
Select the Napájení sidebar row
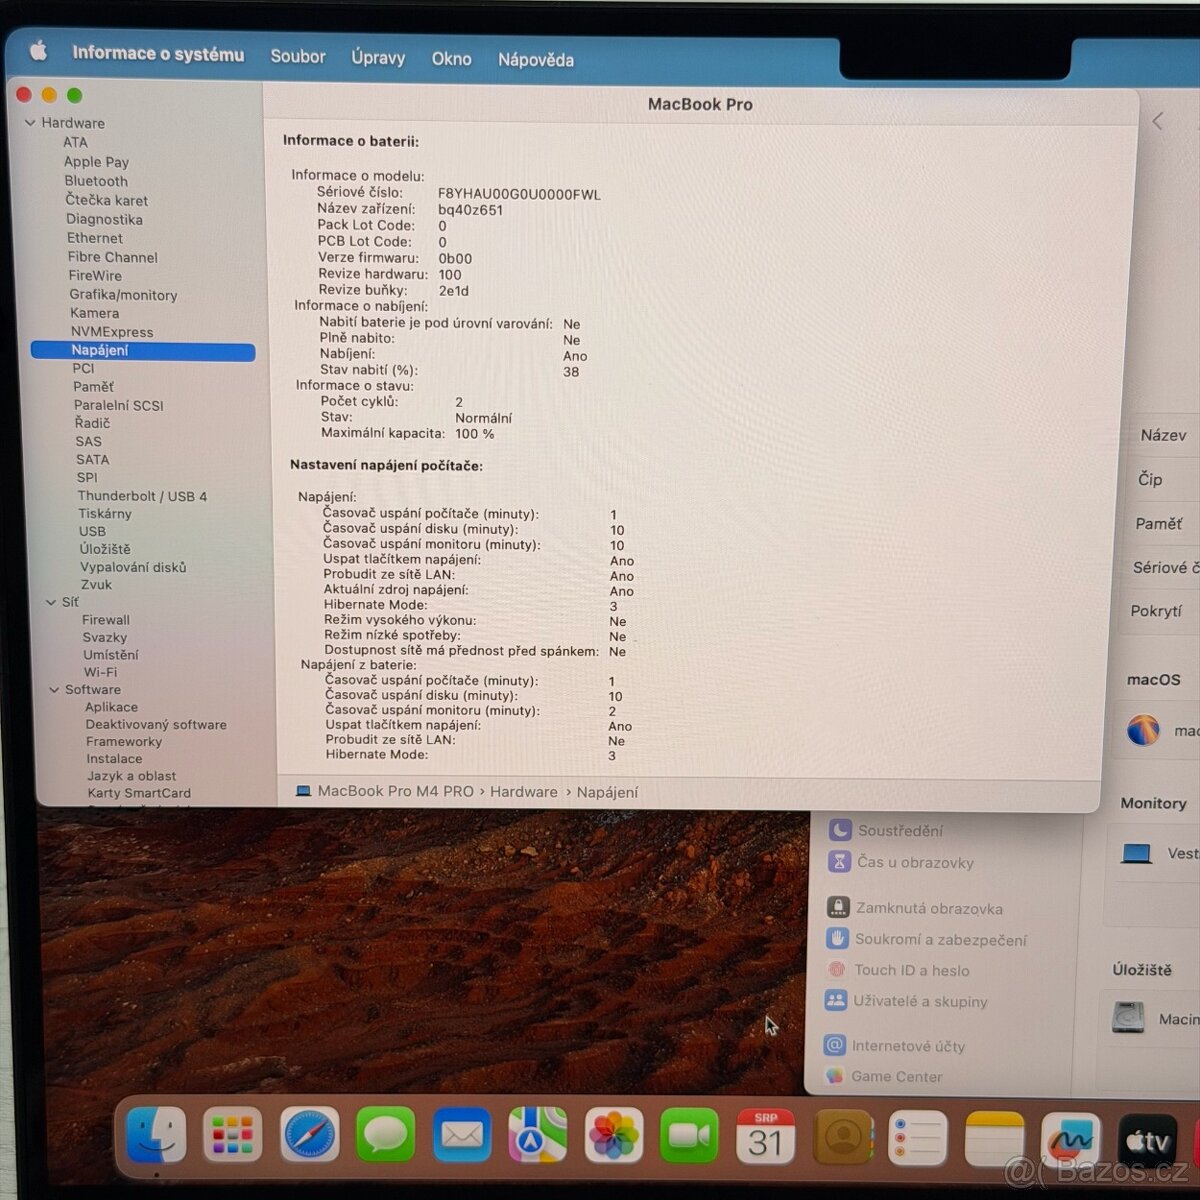143,351
